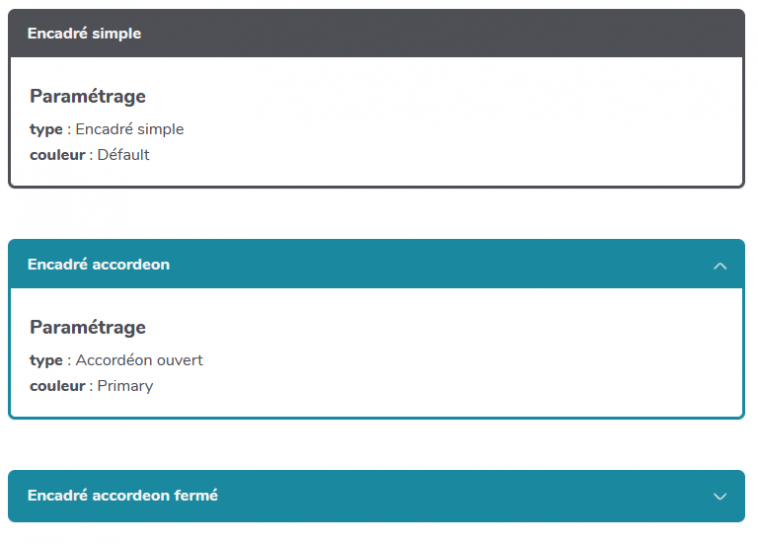Click the "Encadré accordeon fermé" header title
This screenshot has height=544, width=758.
(x=122, y=495)
